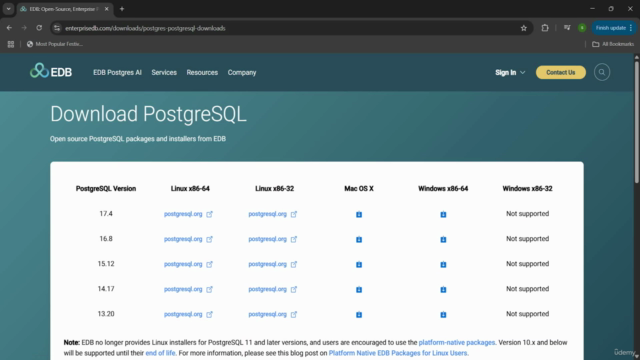The image size is (640, 360).
Task: Open the tab search dropdown arrow
Action: click(x=8, y=9)
